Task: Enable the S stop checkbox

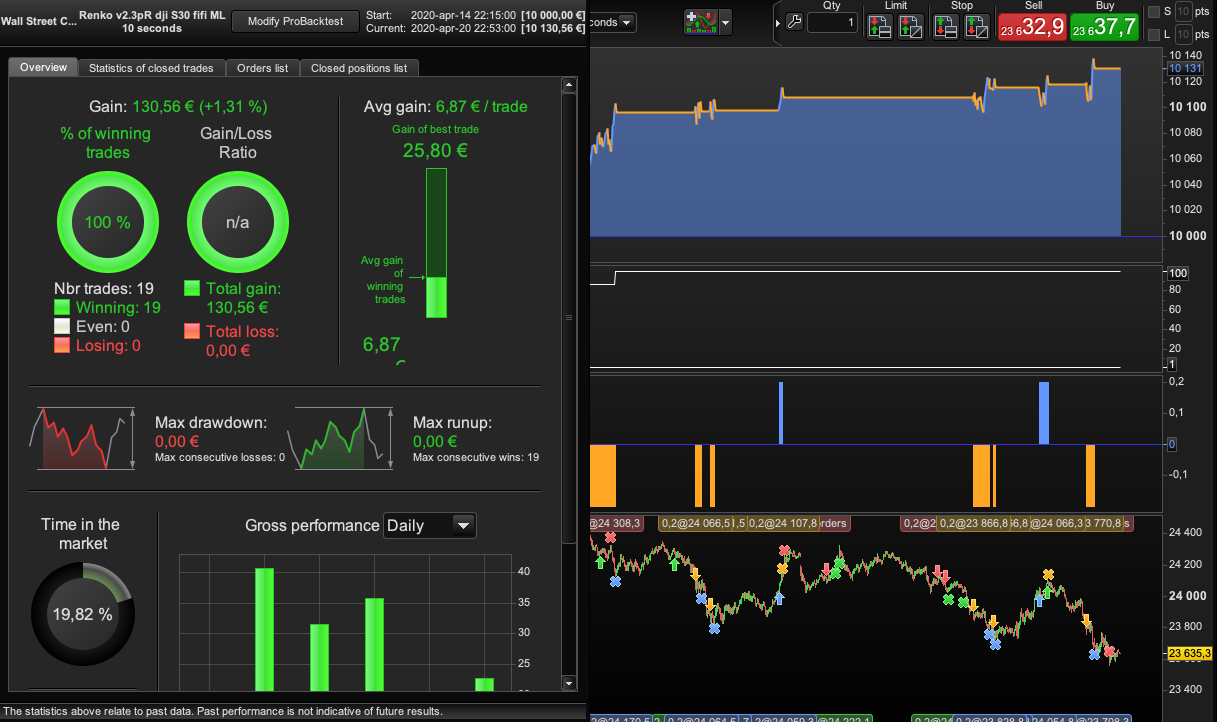Action: coord(1153,12)
